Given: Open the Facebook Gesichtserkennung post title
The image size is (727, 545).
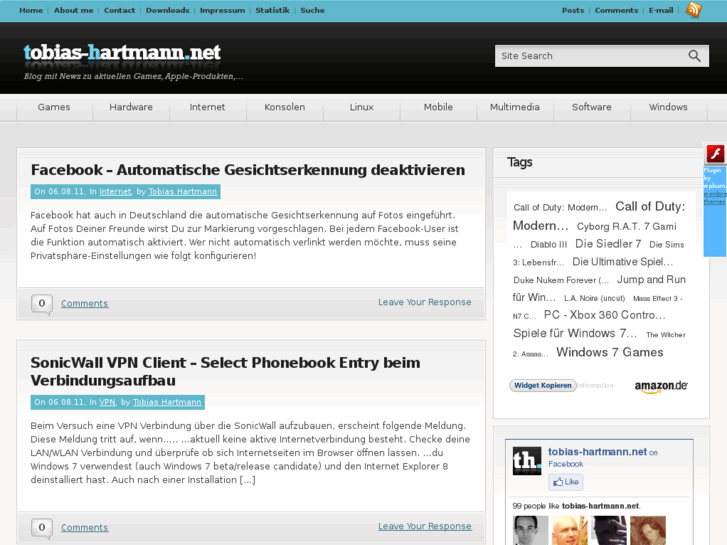Looking at the screenshot, I should [248, 170].
